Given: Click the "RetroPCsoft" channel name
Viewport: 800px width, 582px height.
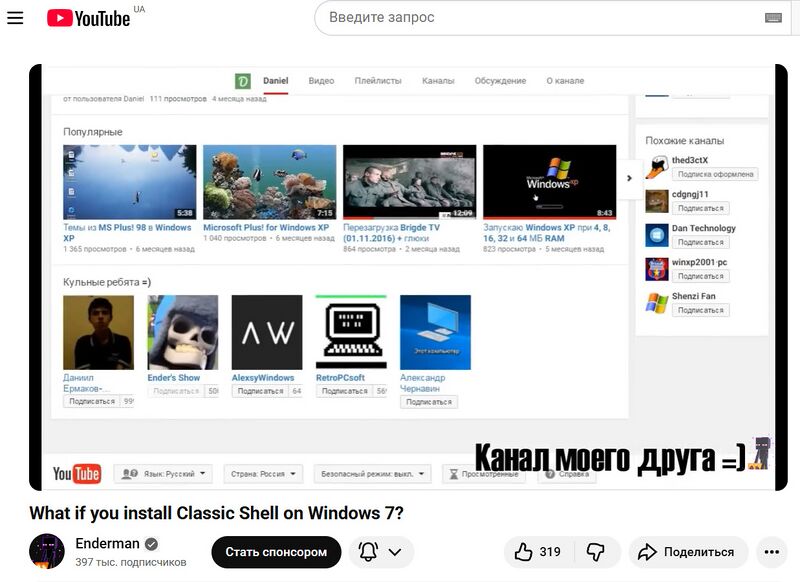Looking at the screenshot, I should [340, 377].
